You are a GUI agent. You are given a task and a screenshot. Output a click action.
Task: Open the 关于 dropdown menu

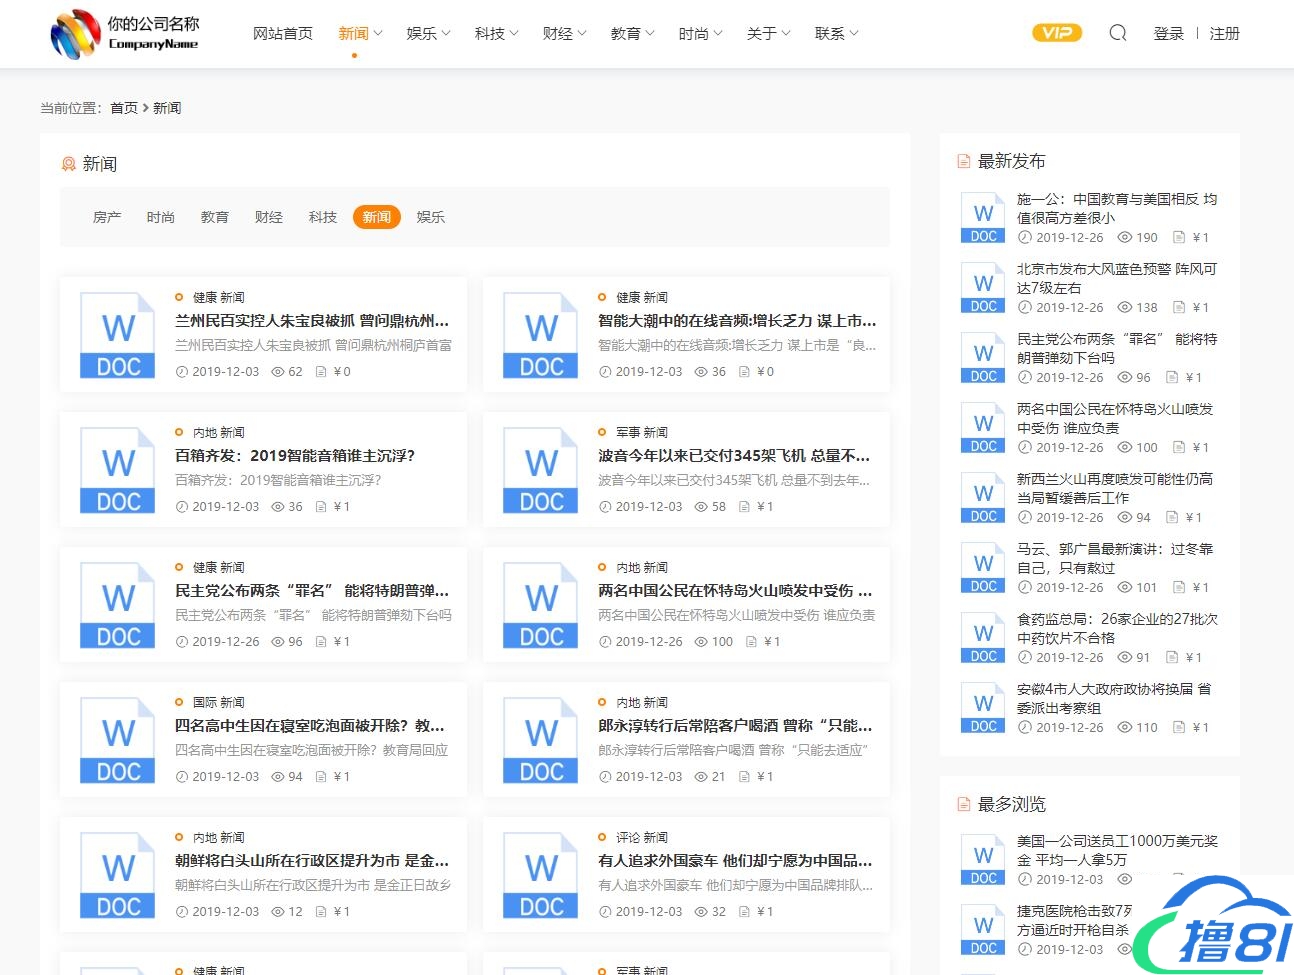pos(768,34)
